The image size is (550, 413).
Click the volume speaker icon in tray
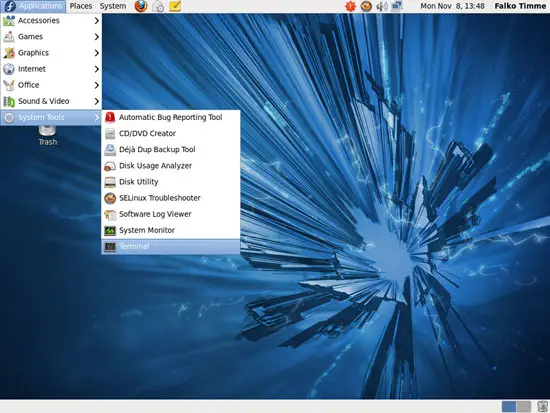point(382,6)
